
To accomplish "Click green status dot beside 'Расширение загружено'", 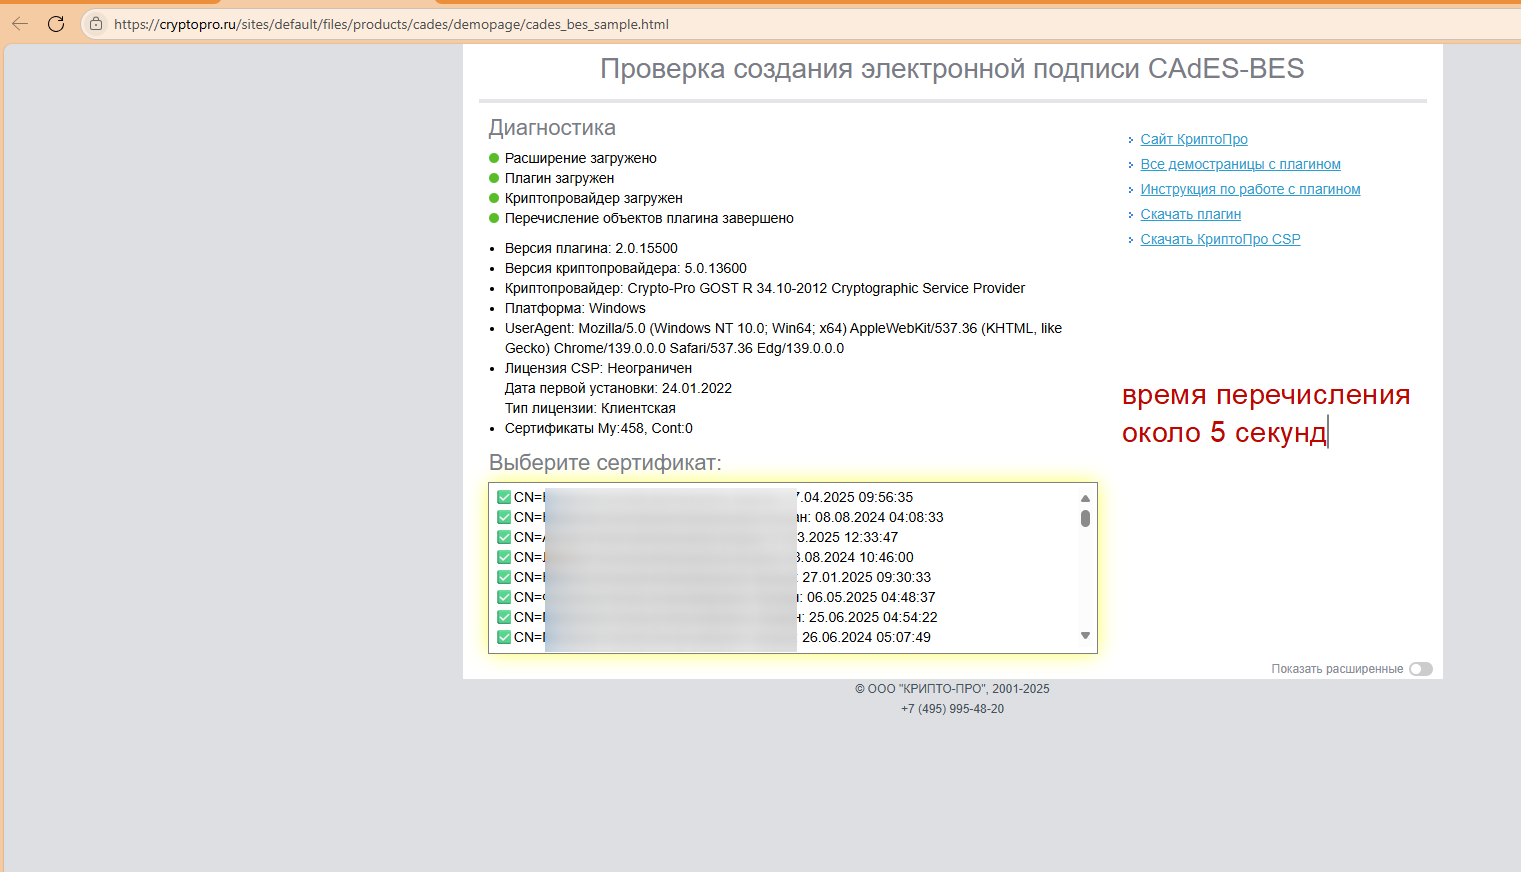I will [x=494, y=158].
